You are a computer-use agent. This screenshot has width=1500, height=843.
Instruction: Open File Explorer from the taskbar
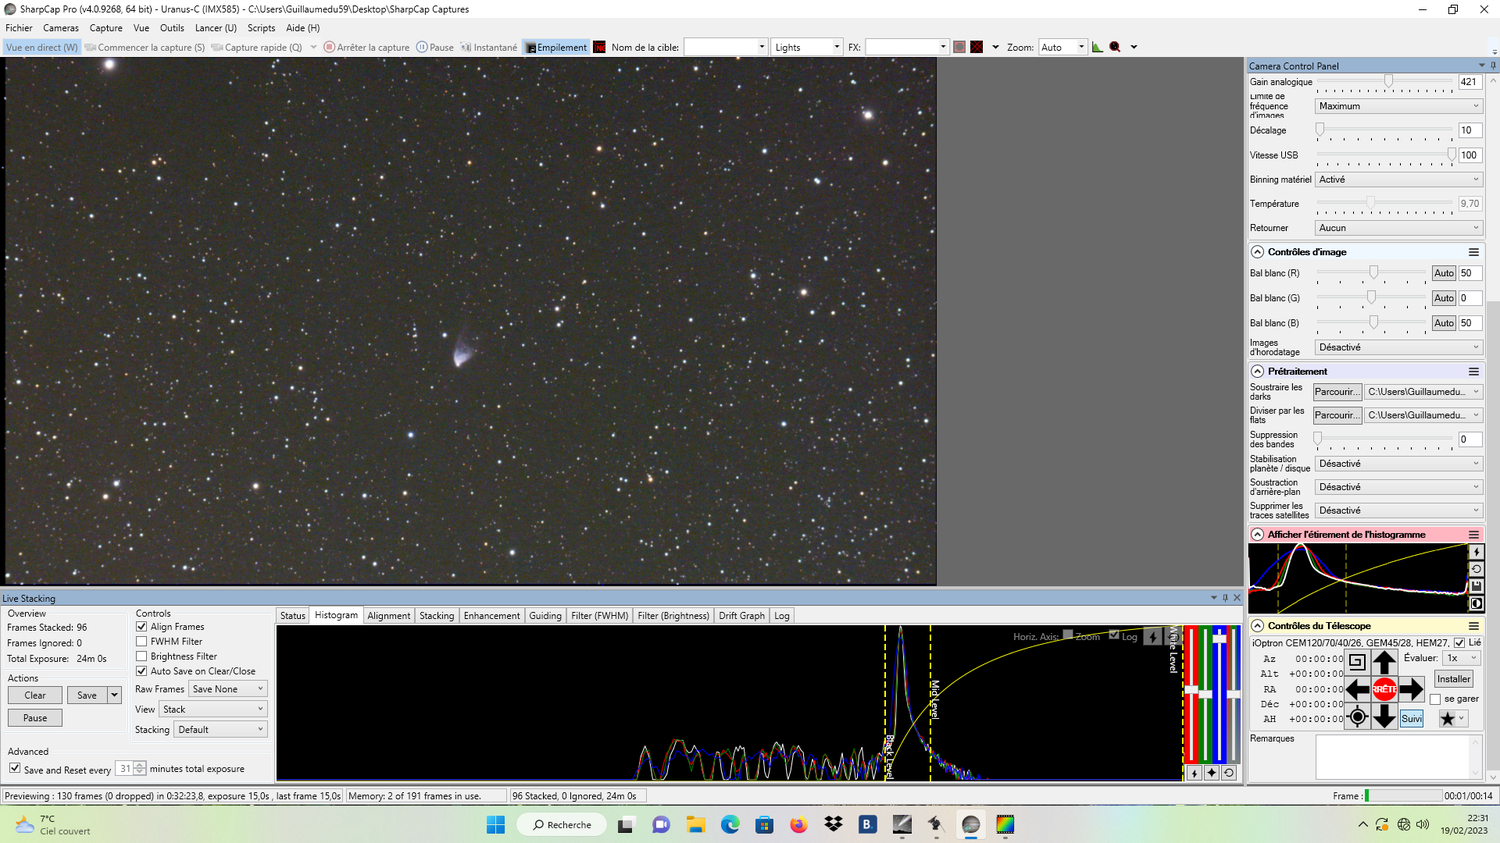(695, 825)
